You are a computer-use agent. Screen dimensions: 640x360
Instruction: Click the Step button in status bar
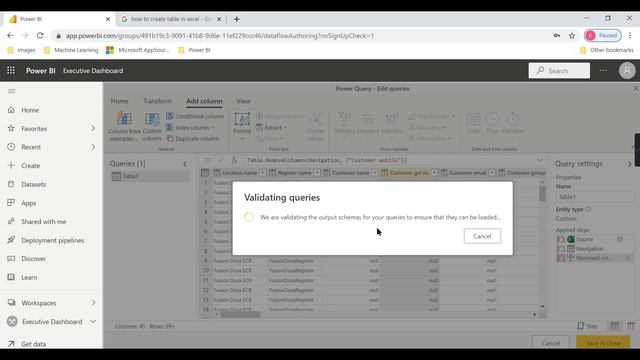588,326
